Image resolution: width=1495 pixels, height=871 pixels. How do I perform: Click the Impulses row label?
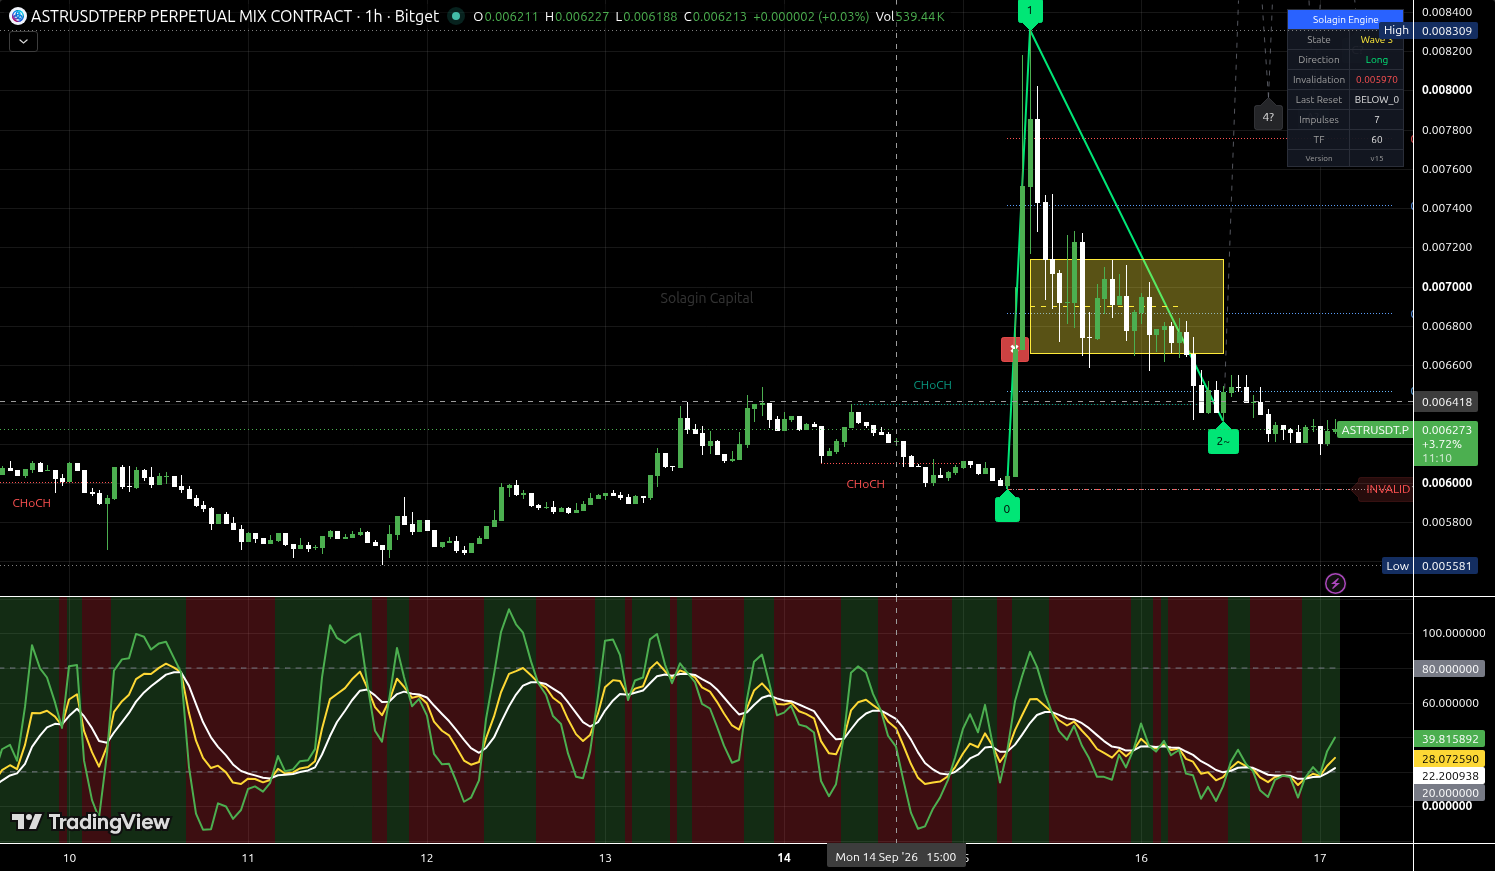[1319, 120]
